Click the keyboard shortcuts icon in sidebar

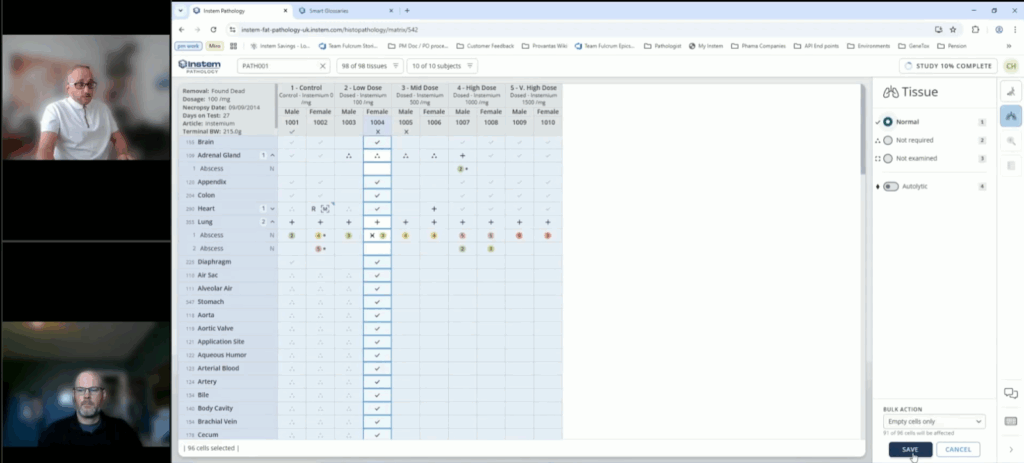coord(1010,421)
